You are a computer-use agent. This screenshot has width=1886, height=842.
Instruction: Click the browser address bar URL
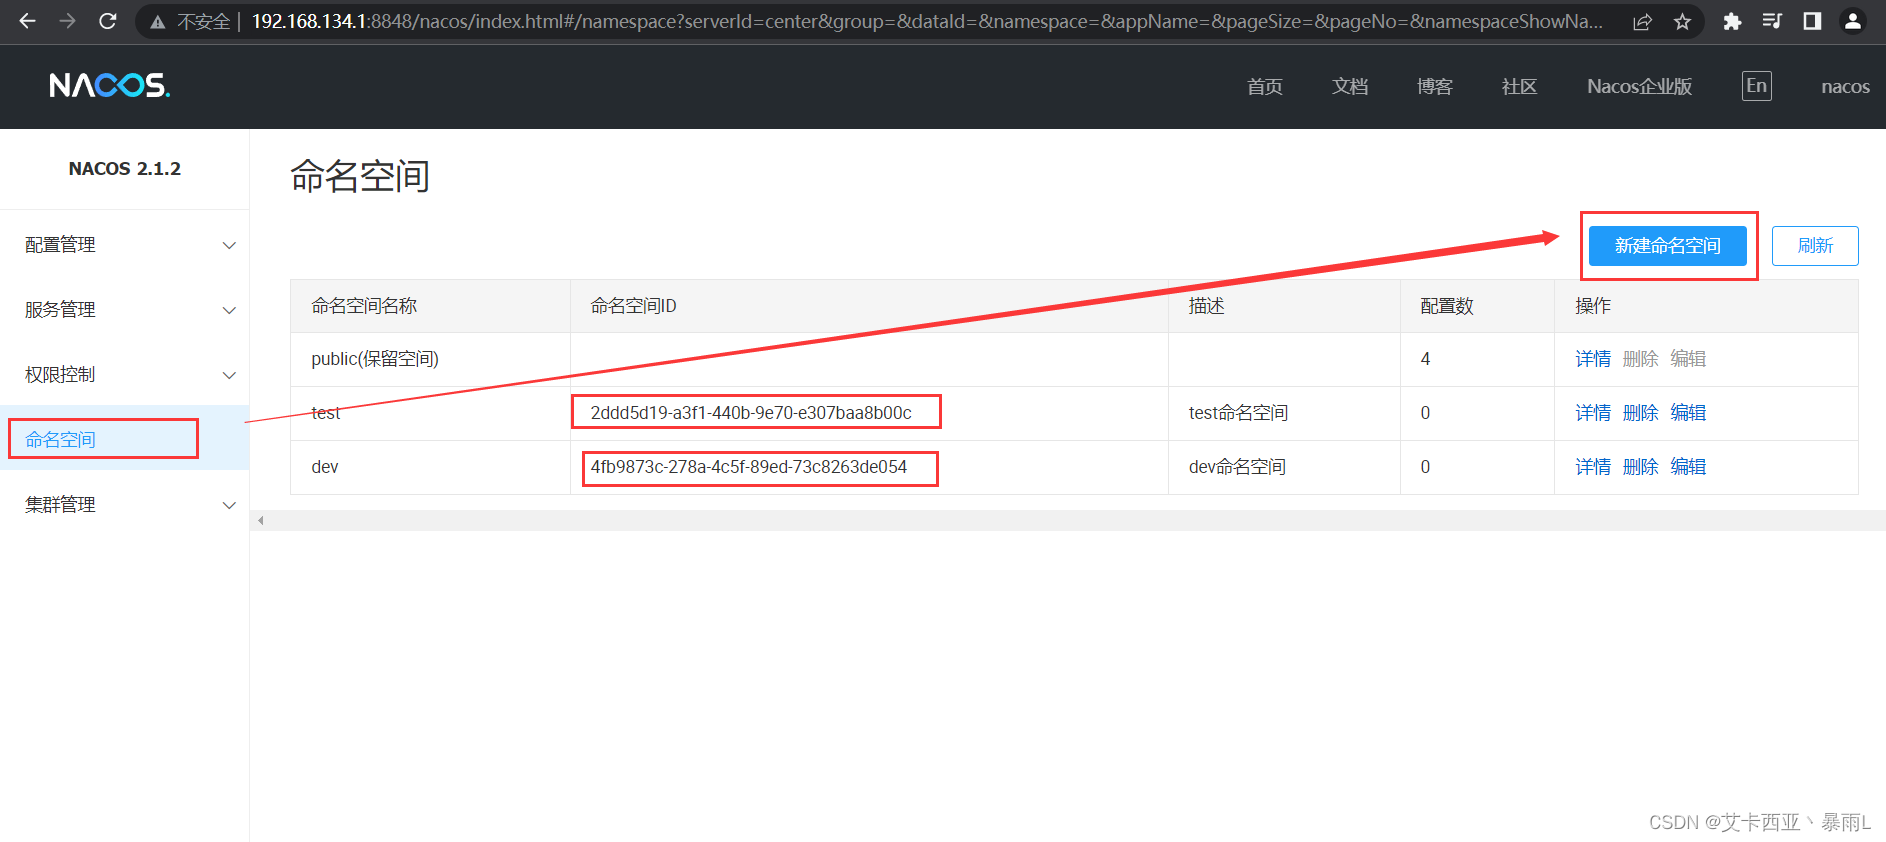927,22
